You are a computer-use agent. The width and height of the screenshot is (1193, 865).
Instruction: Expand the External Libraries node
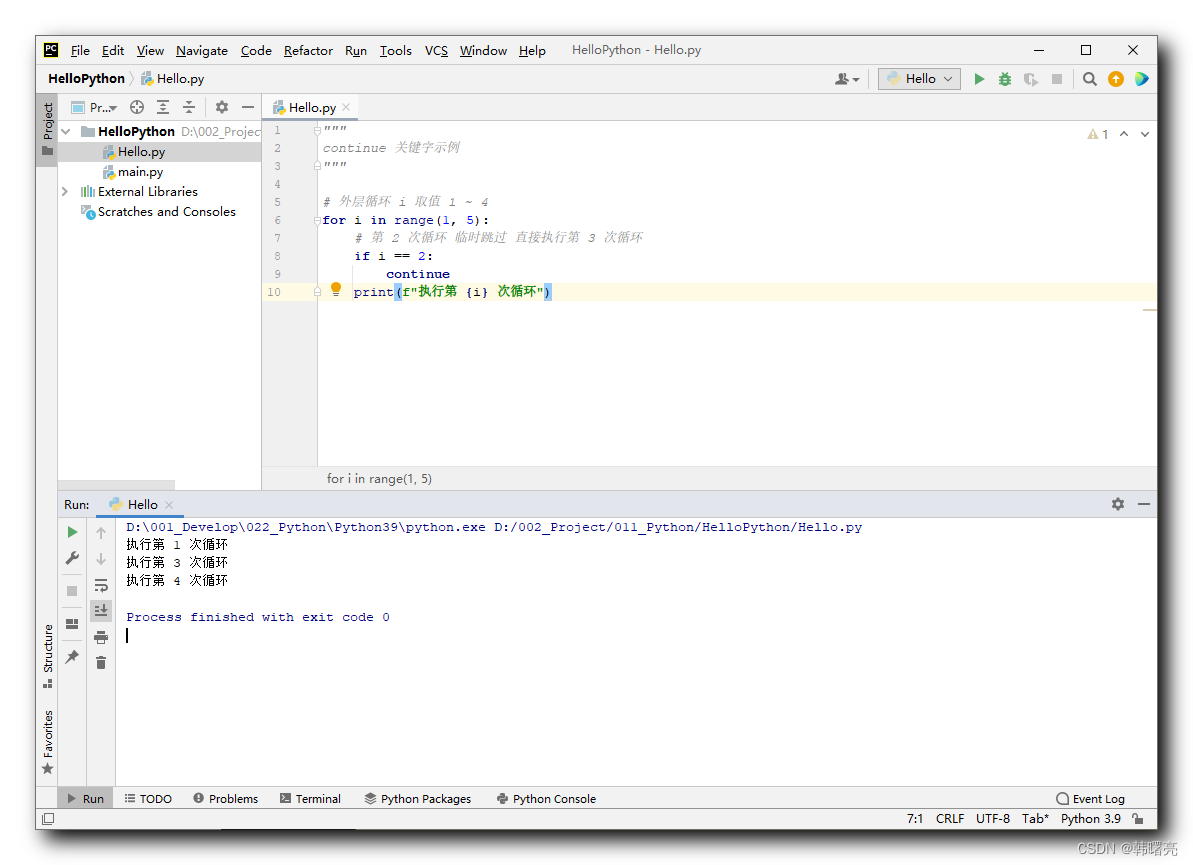point(65,192)
